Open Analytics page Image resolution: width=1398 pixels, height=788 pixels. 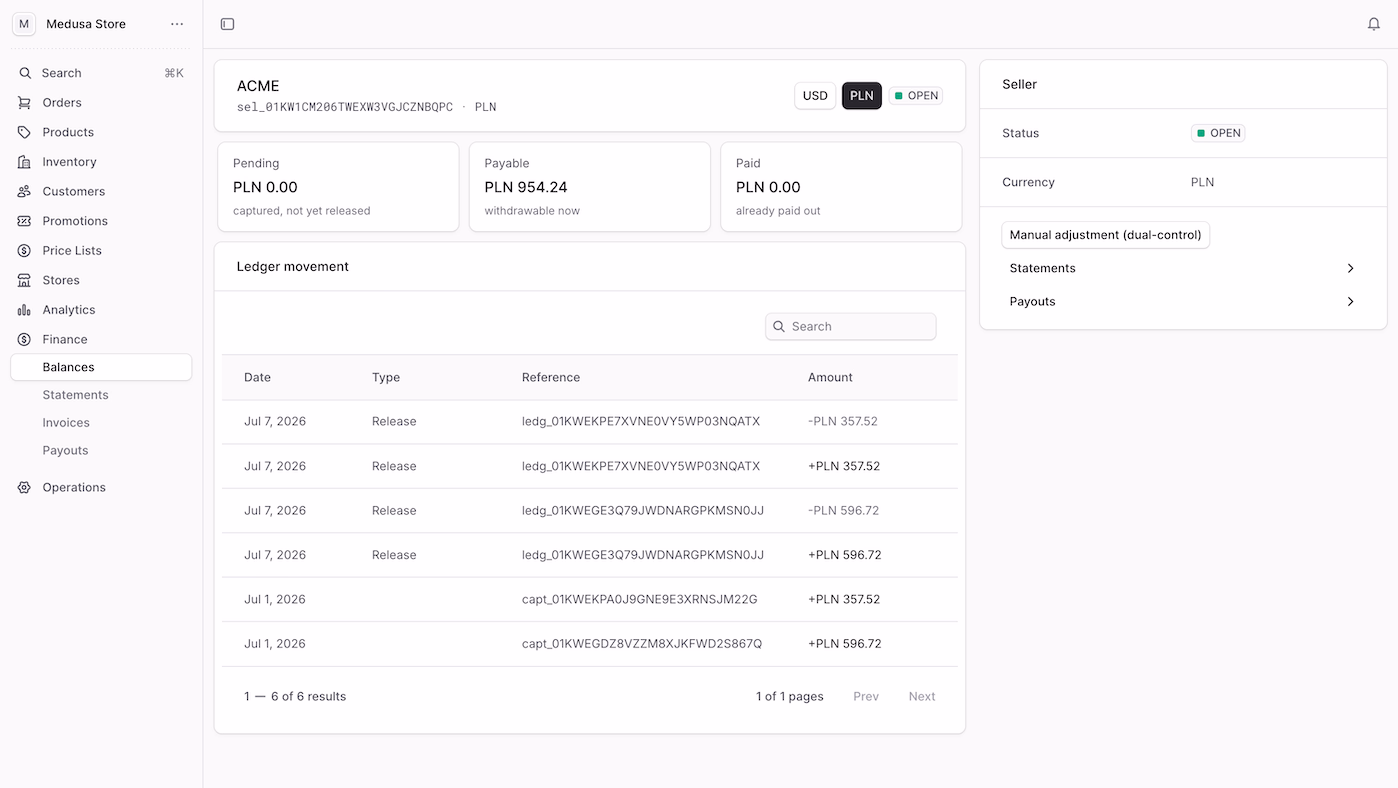coord(101,310)
